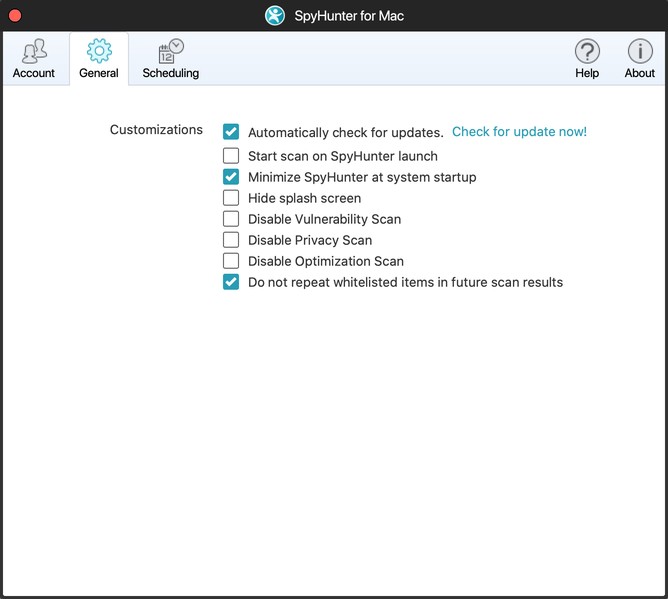Uncheck Automatically check for updates
668x599 pixels.
tap(231, 132)
